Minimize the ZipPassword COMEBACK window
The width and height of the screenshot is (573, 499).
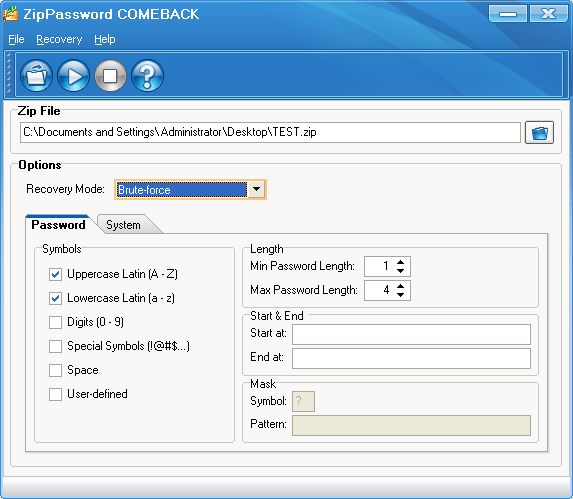pyautogui.click(x=508, y=14)
